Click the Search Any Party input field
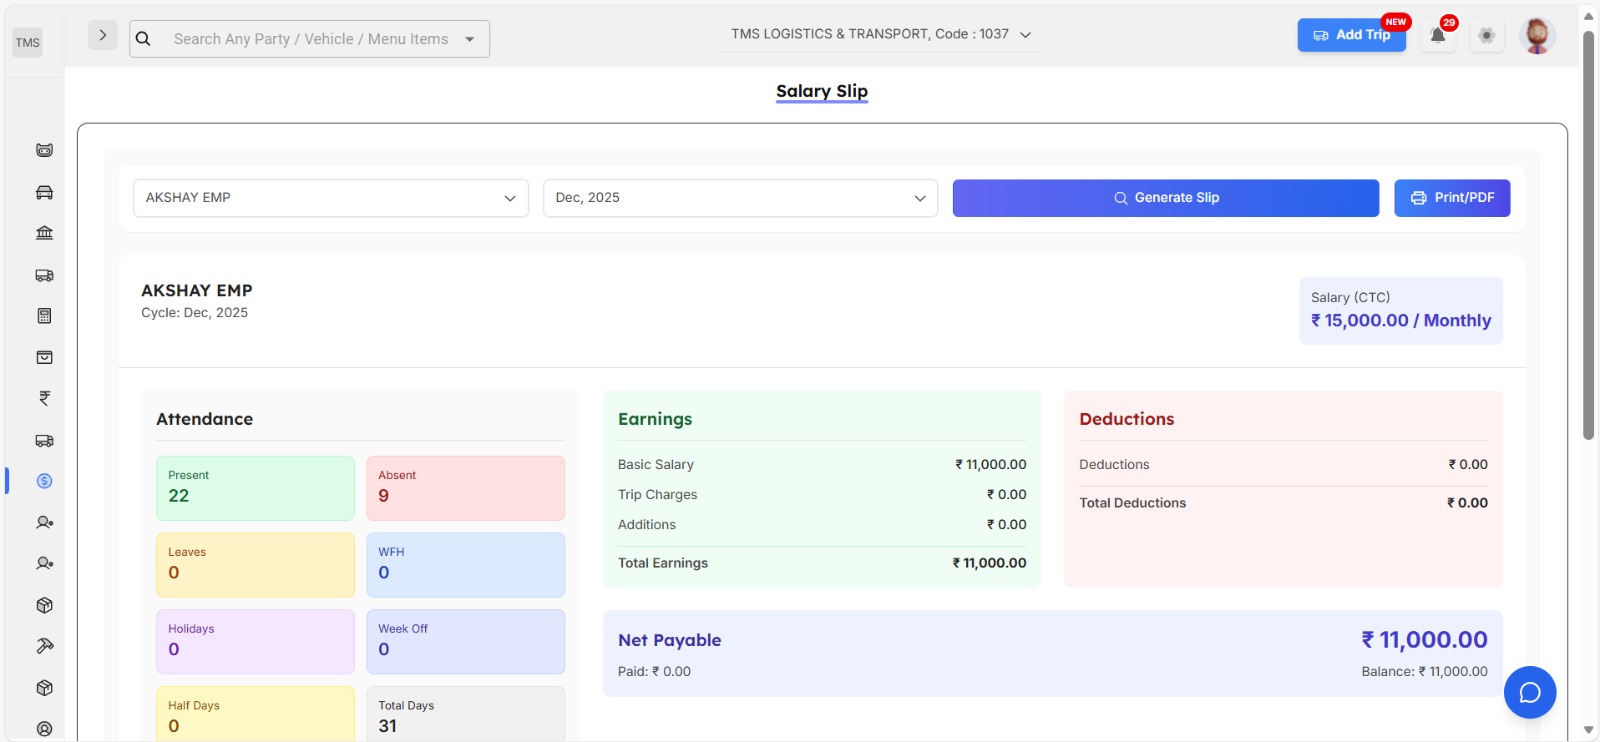 click(310, 39)
